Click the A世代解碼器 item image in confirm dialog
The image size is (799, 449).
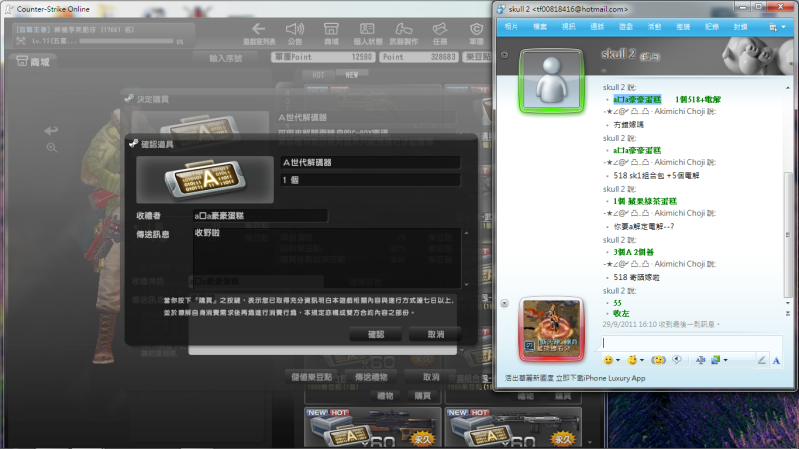coord(205,179)
